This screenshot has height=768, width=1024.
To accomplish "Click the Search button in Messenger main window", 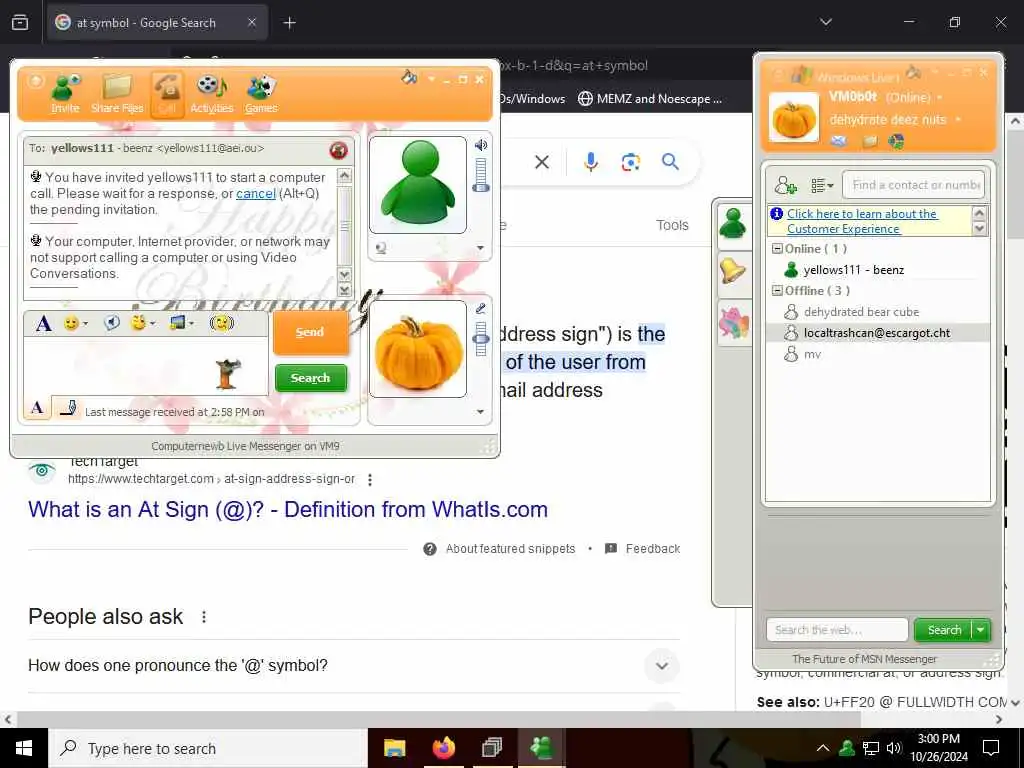I will 944,630.
